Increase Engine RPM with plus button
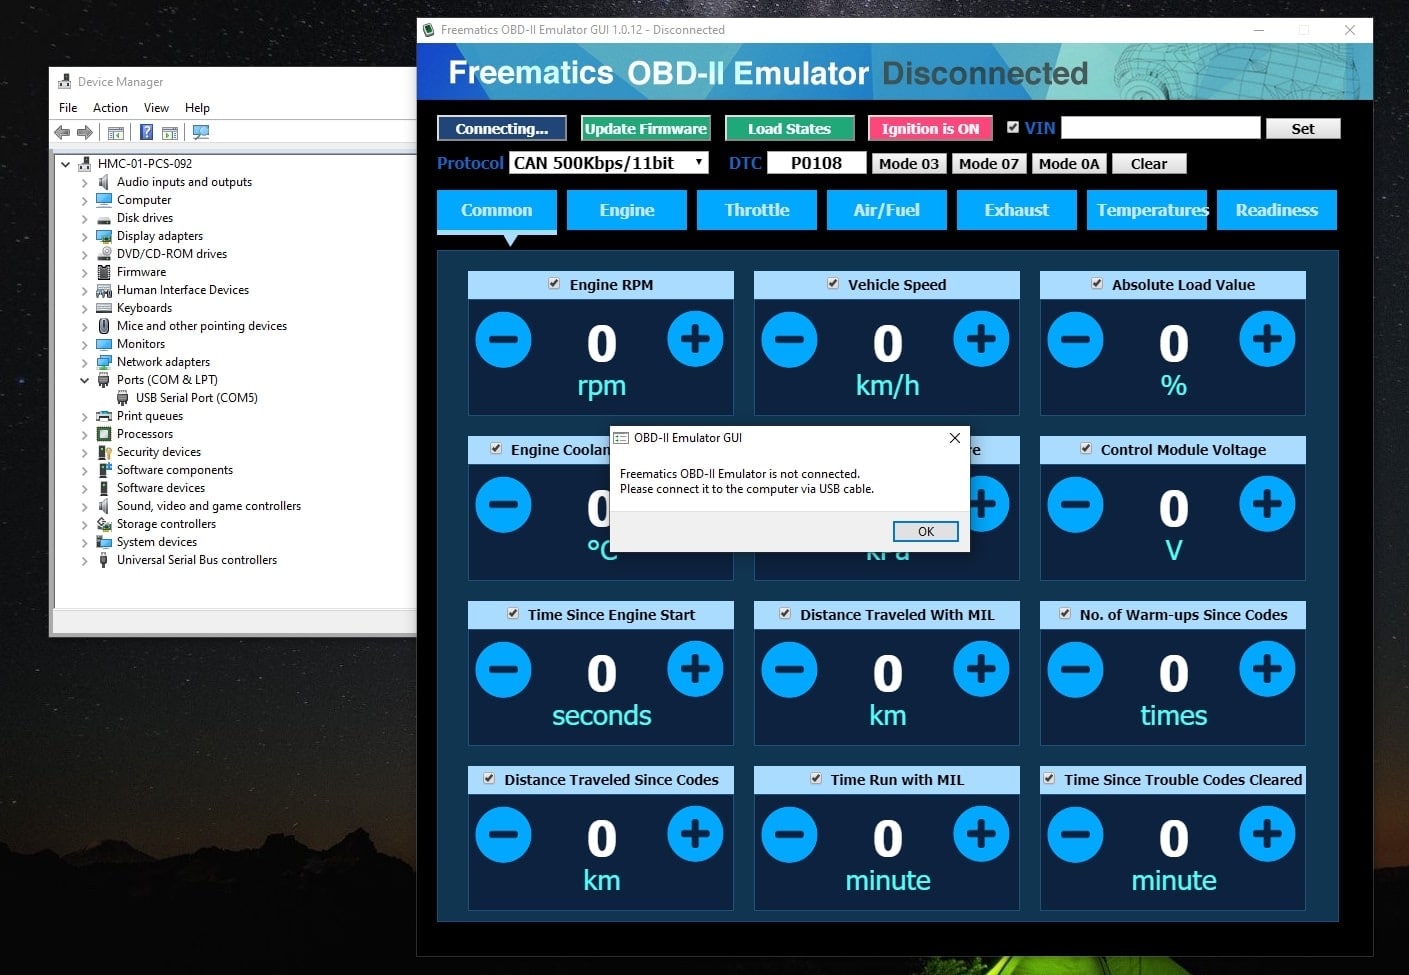The width and height of the screenshot is (1409, 975). [695, 339]
